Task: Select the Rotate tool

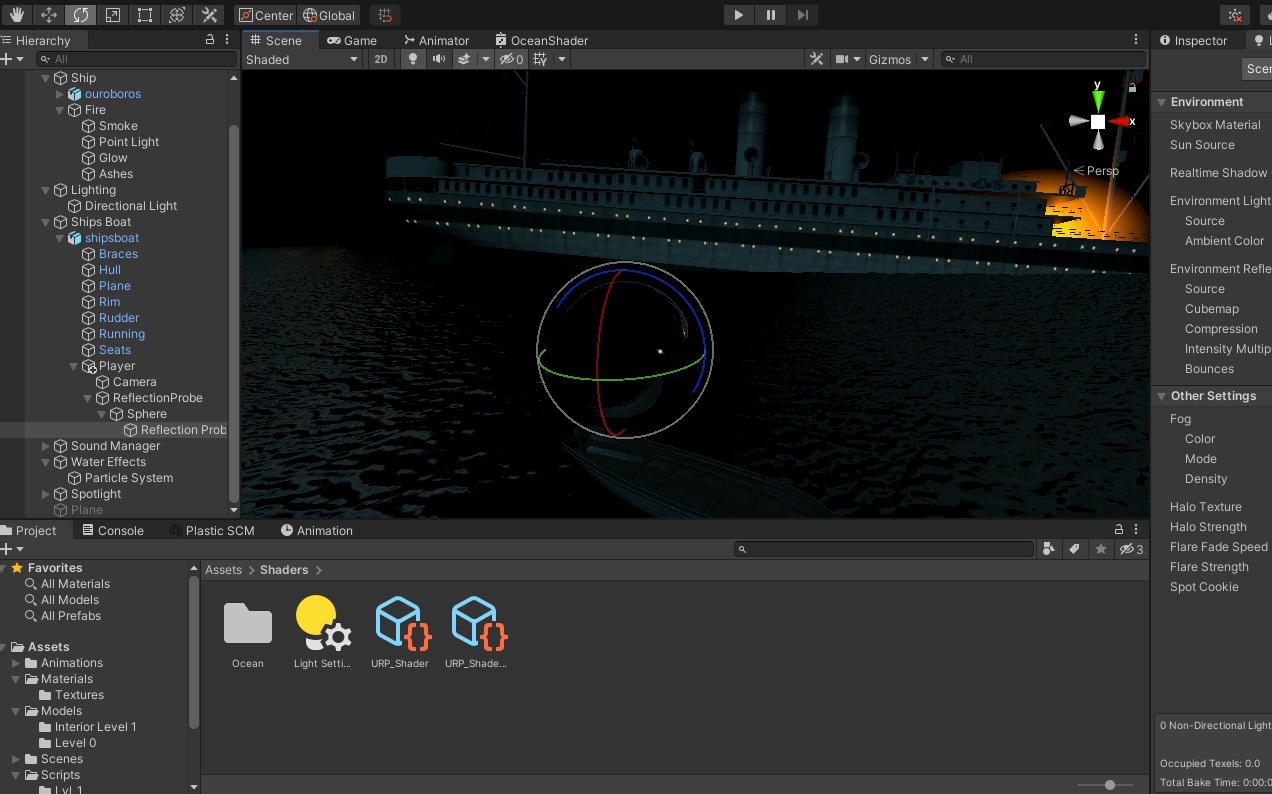Action: click(x=80, y=15)
